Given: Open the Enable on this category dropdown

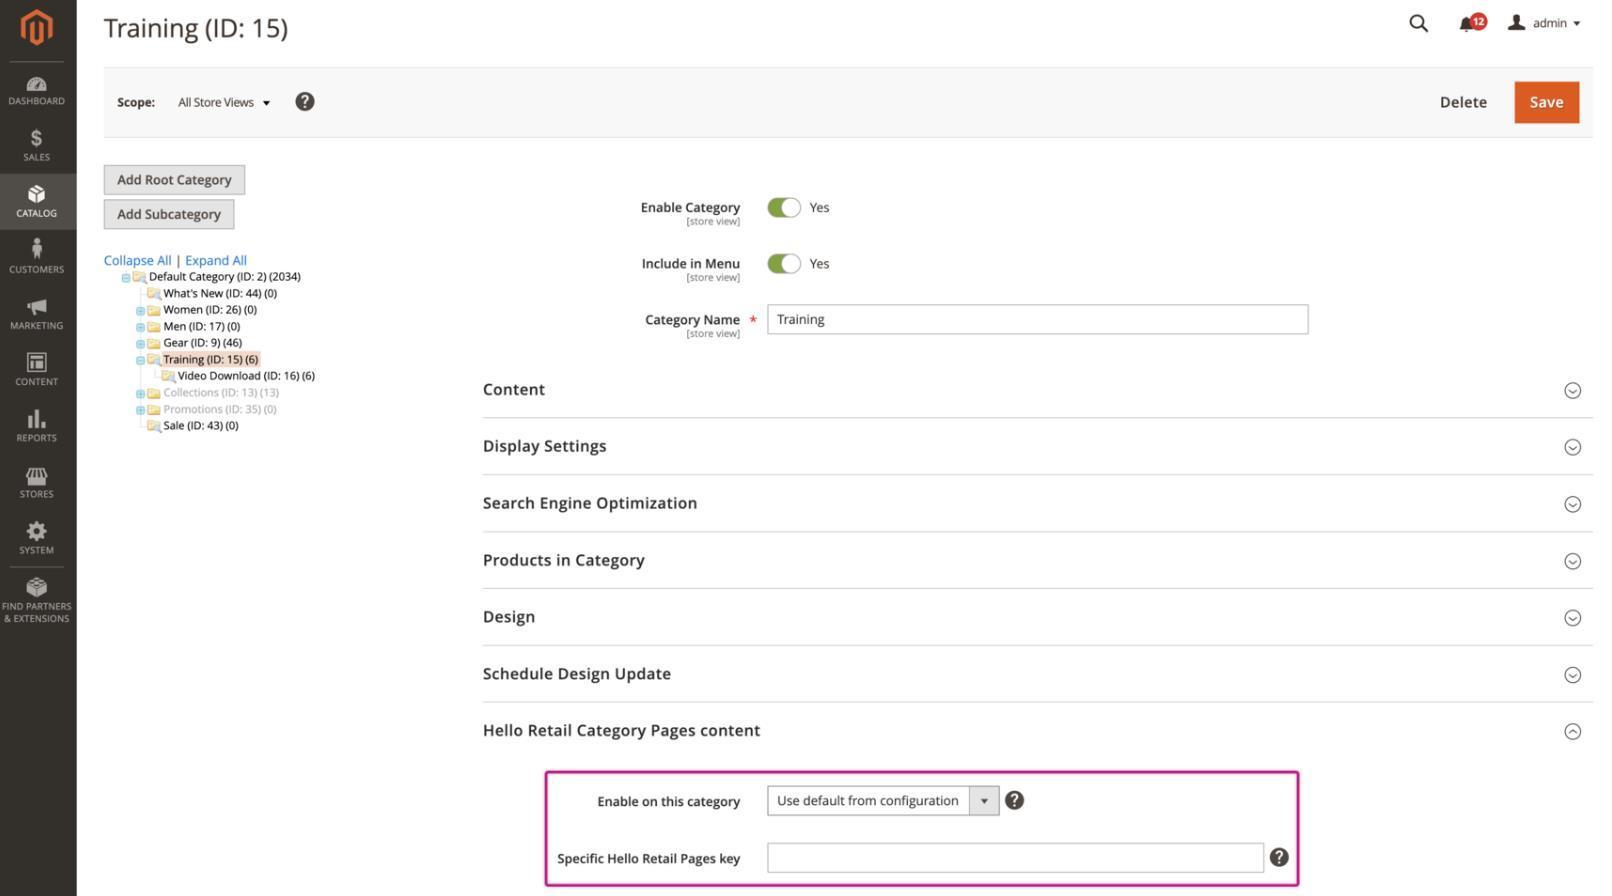Looking at the screenshot, I should pos(882,800).
